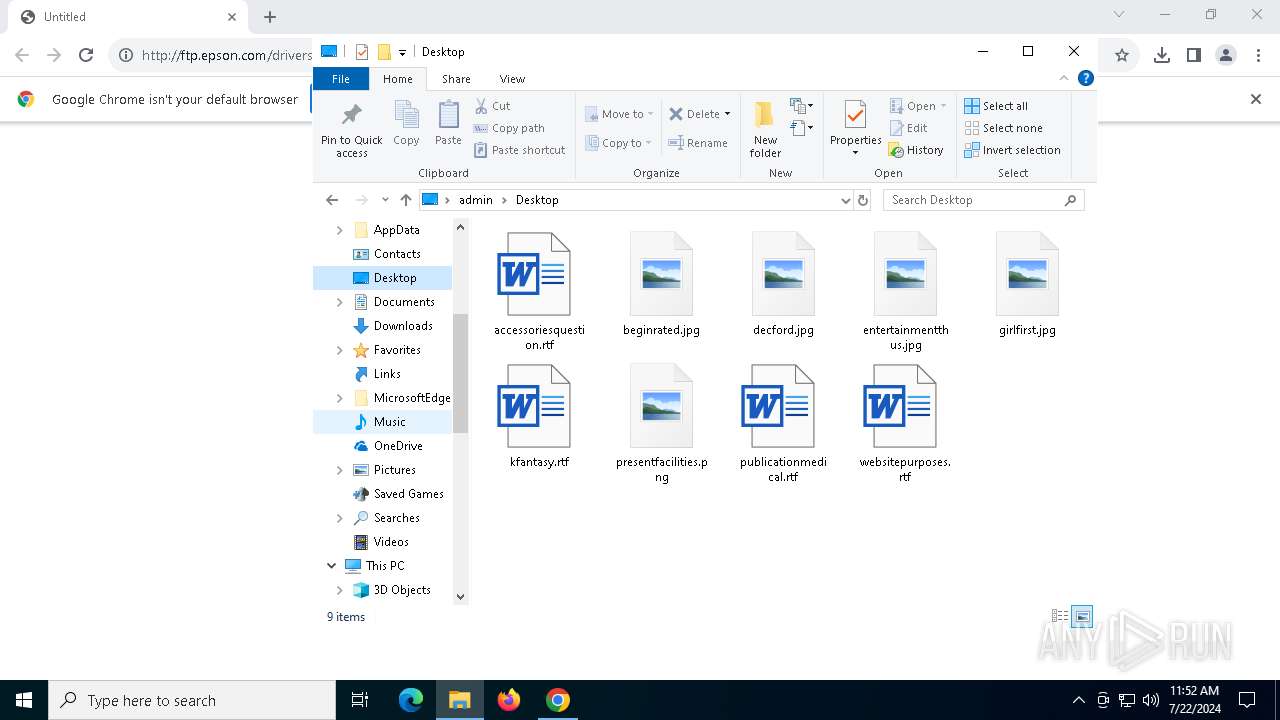This screenshot has height=720, width=1280.
Task: Click the Pin to Quick access icon
Action: click(x=351, y=115)
